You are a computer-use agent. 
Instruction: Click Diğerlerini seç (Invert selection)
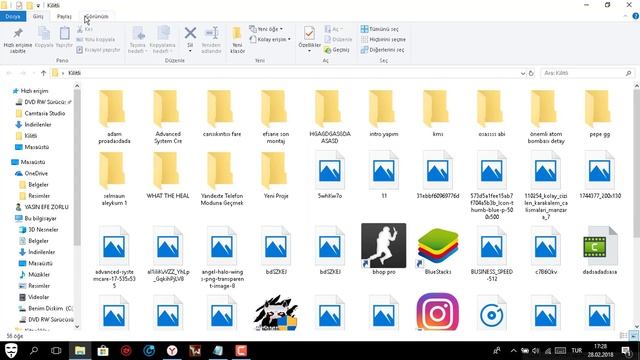[x=382, y=50]
